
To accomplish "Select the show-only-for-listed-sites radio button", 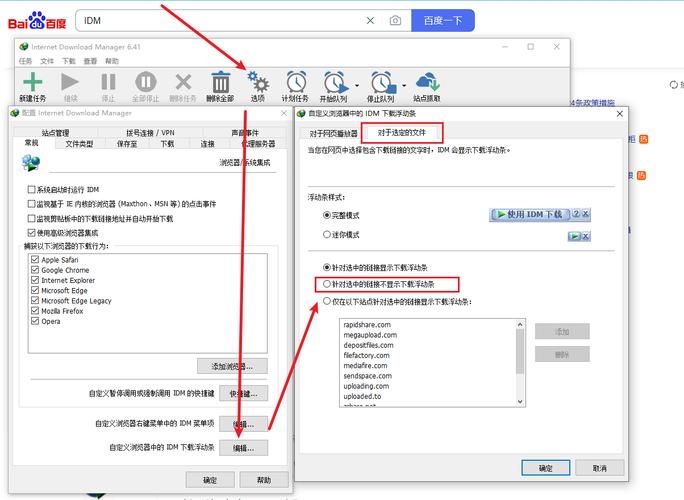I will 327,301.
